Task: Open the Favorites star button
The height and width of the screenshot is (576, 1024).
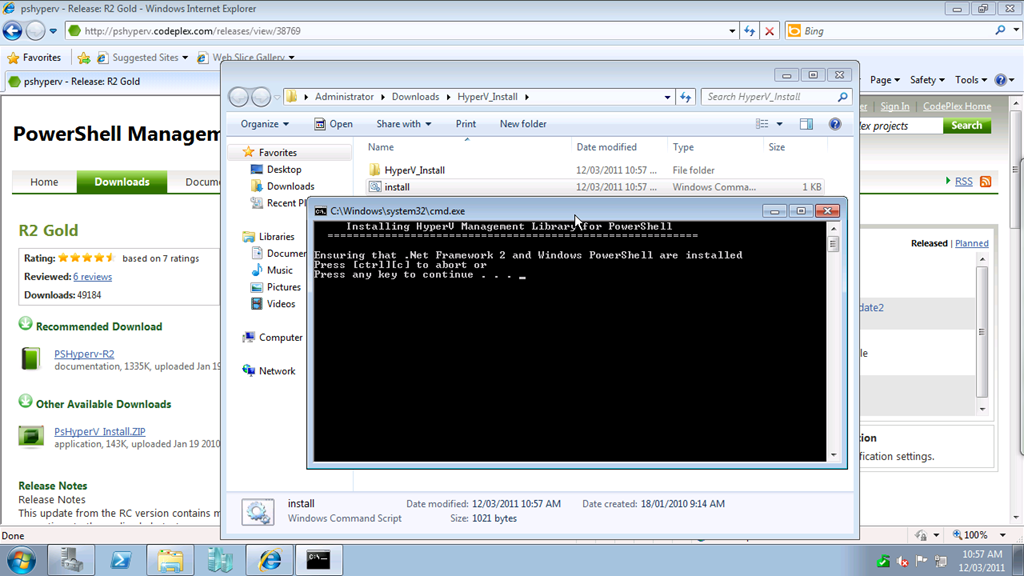Action: [x=34, y=57]
